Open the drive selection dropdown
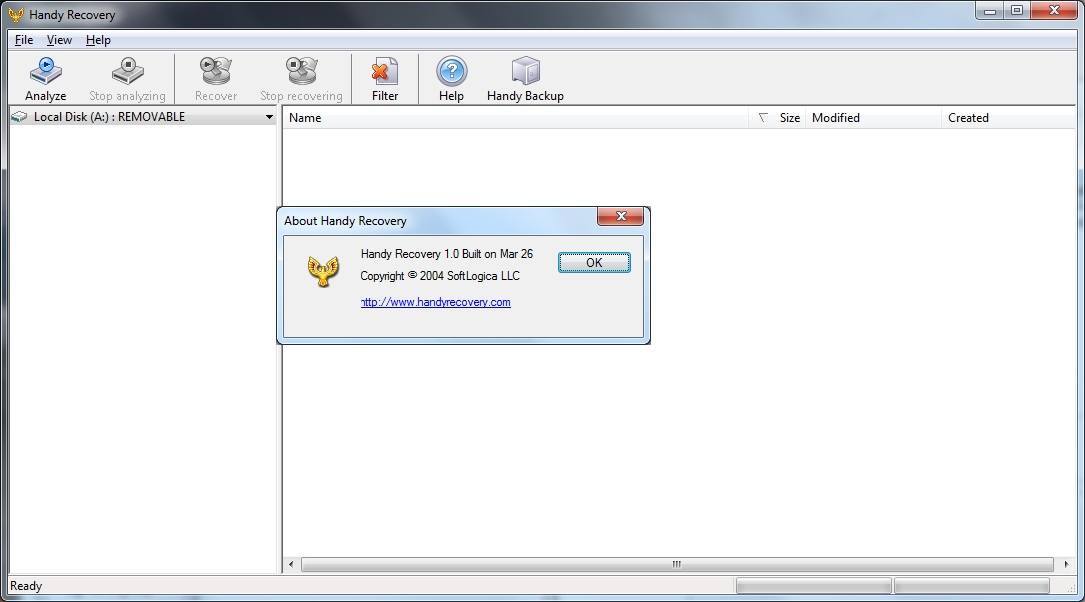Image resolution: width=1085 pixels, height=602 pixels. [268, 116]
